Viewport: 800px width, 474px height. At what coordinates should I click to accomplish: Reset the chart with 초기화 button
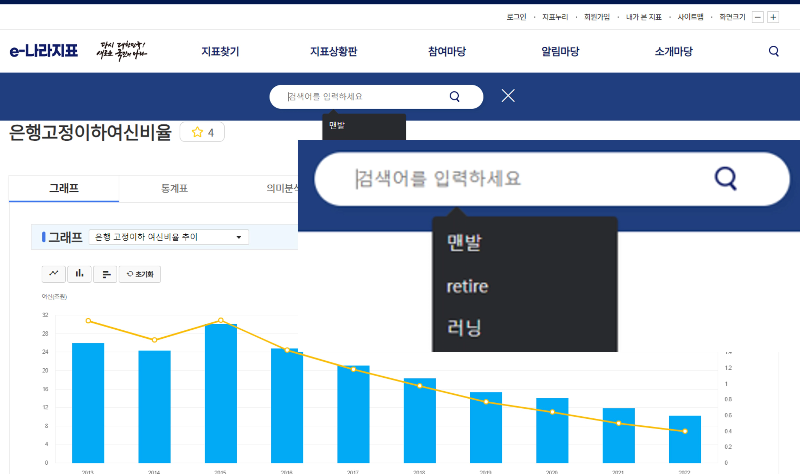click(140, 274)
